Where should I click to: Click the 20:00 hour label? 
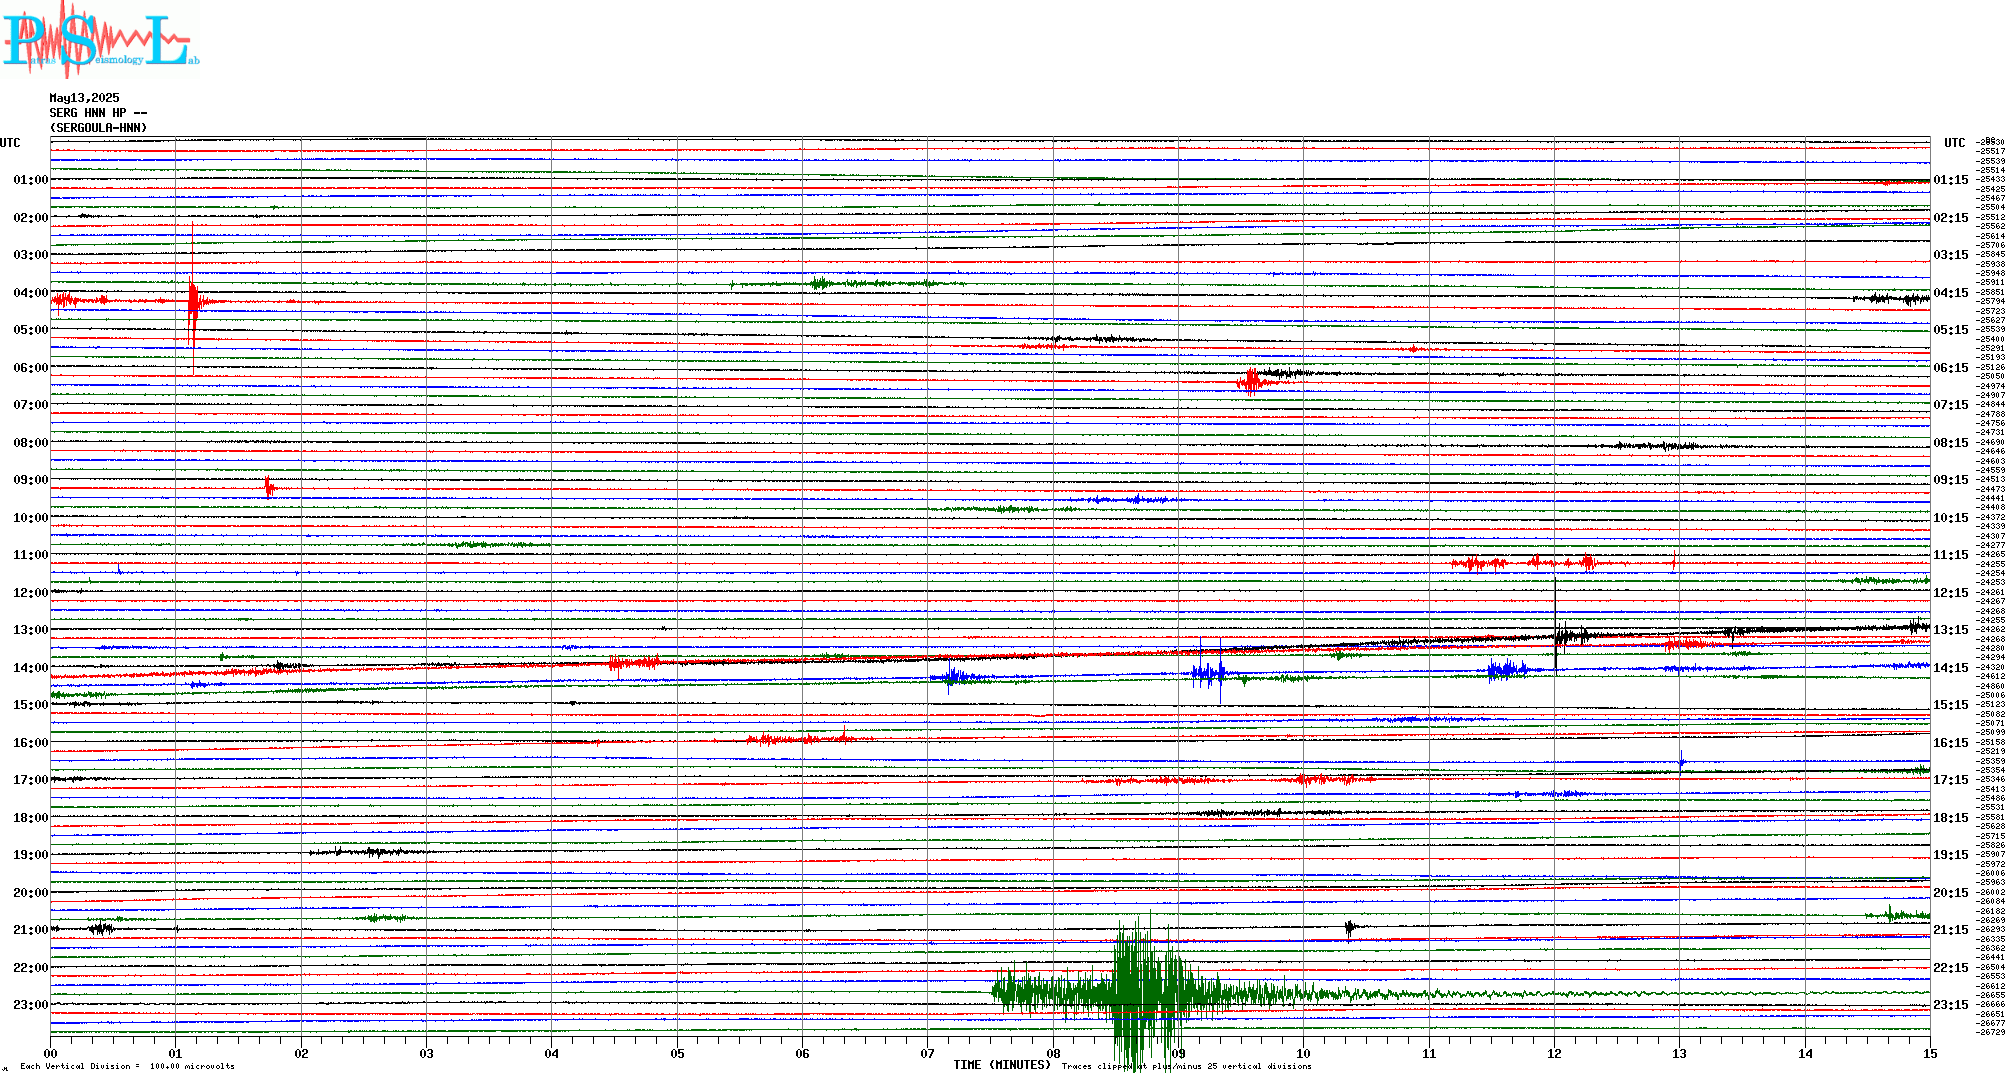coord(31,893)
